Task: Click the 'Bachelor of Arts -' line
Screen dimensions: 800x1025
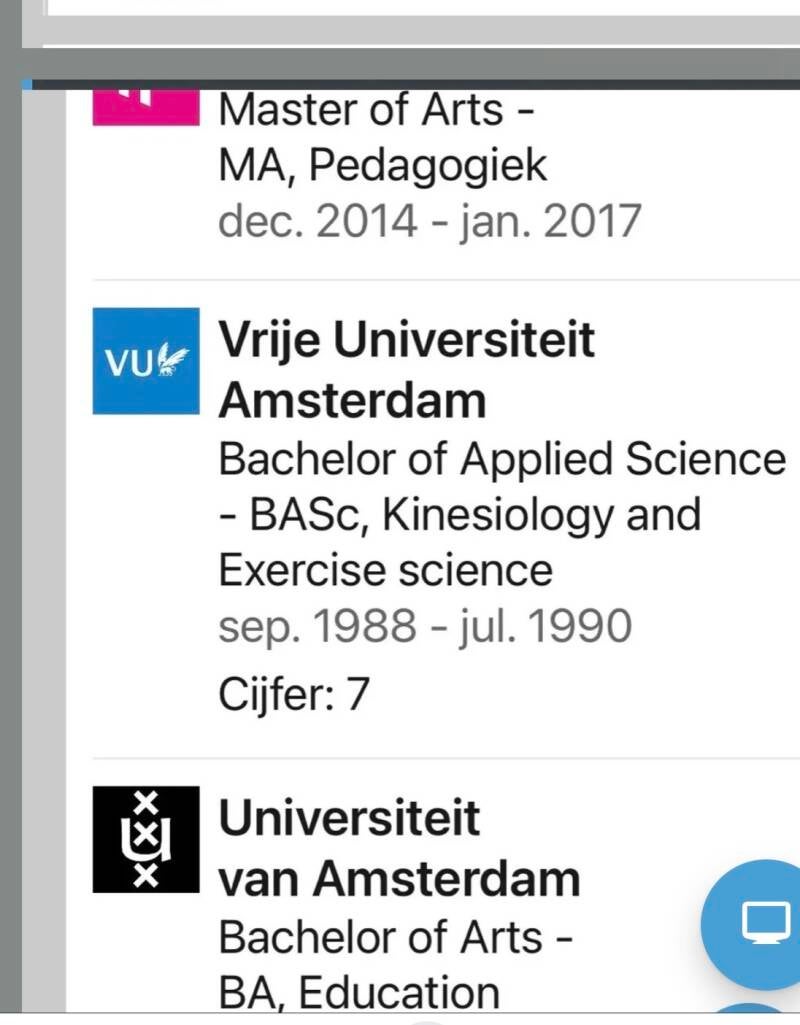Action: (395, 938)
